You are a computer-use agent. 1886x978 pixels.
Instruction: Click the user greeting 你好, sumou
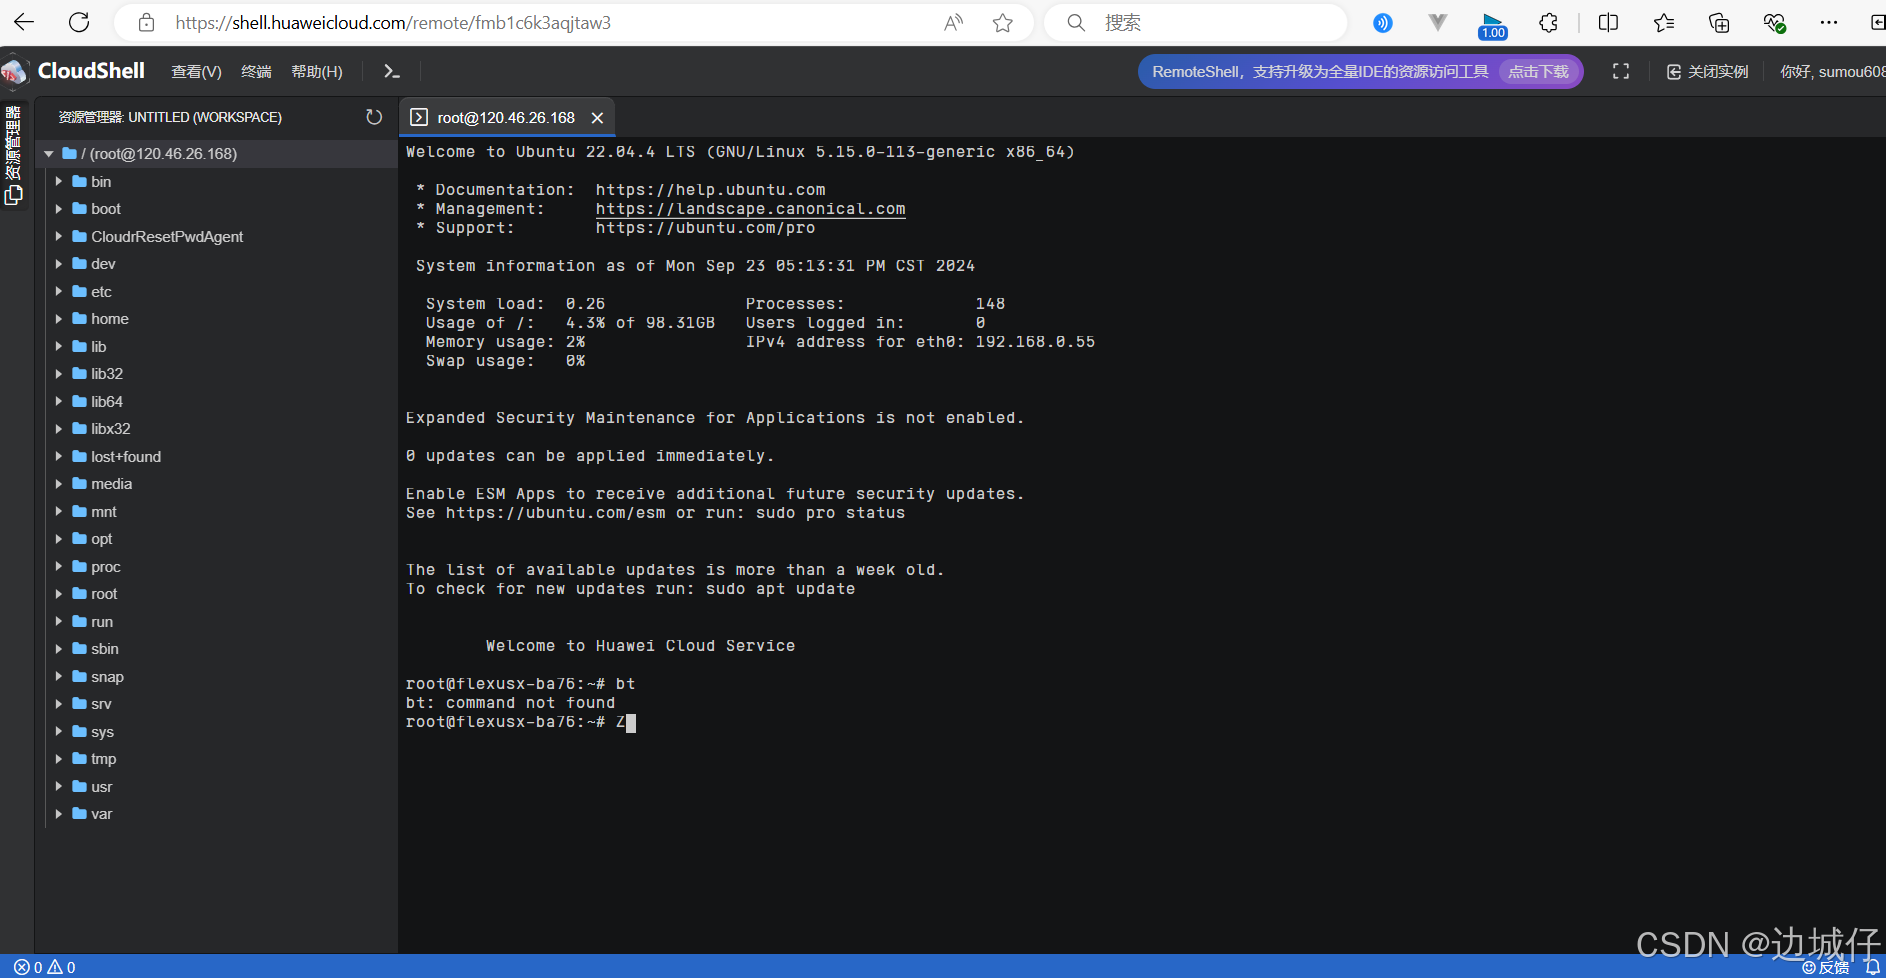1832,72
